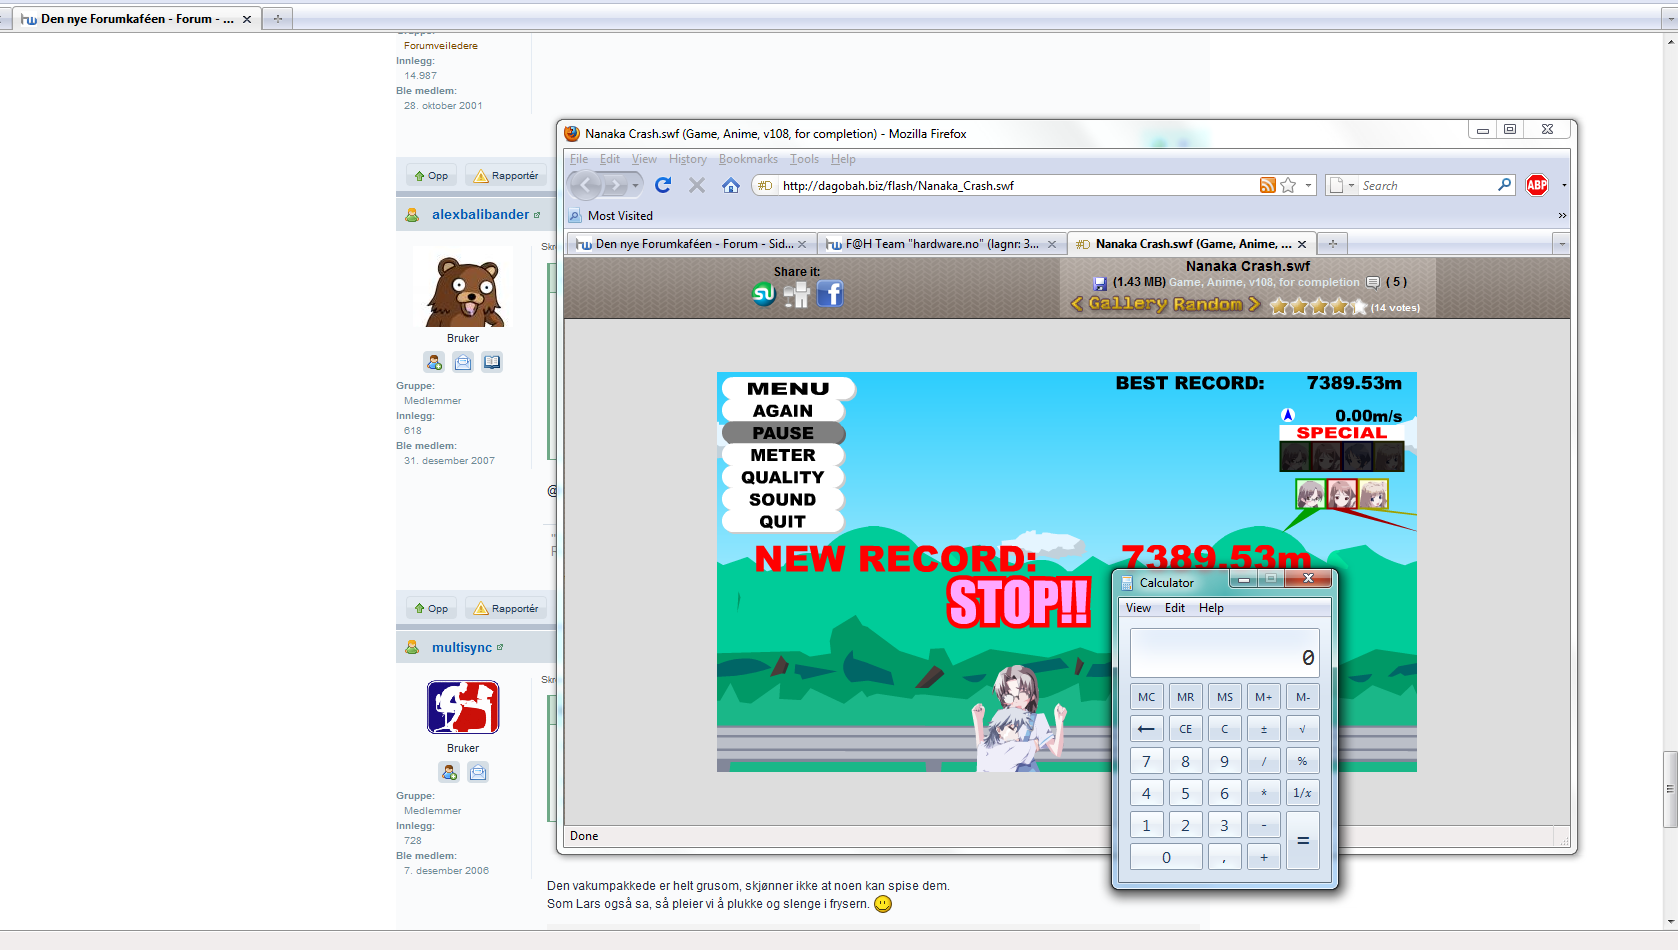Send message to alexbalibander via envelope icon
Screen dimensions: 1678x950
coord(463,362)
